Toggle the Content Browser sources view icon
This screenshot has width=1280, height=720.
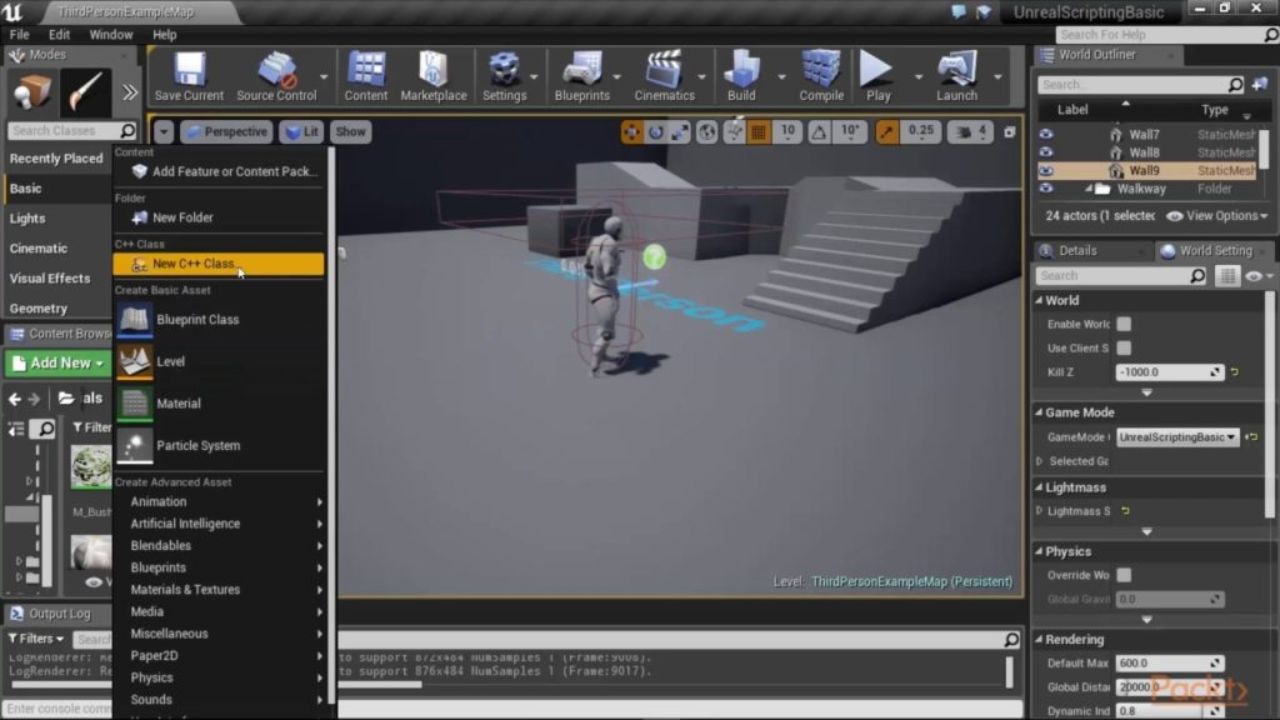coord(16,429)
